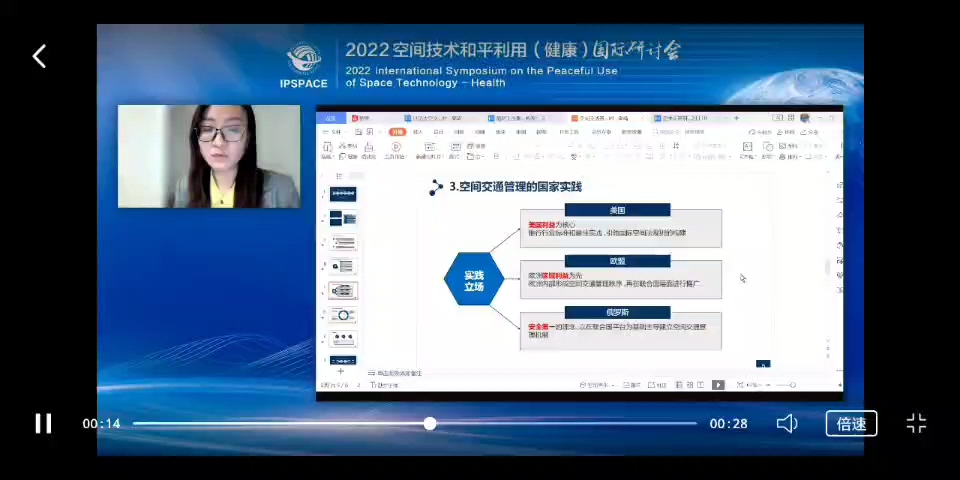Click the slide's vertical scrollbar
Image resolution: width=960 pixels, height=480 pixels.
click(x=828, y=268)
